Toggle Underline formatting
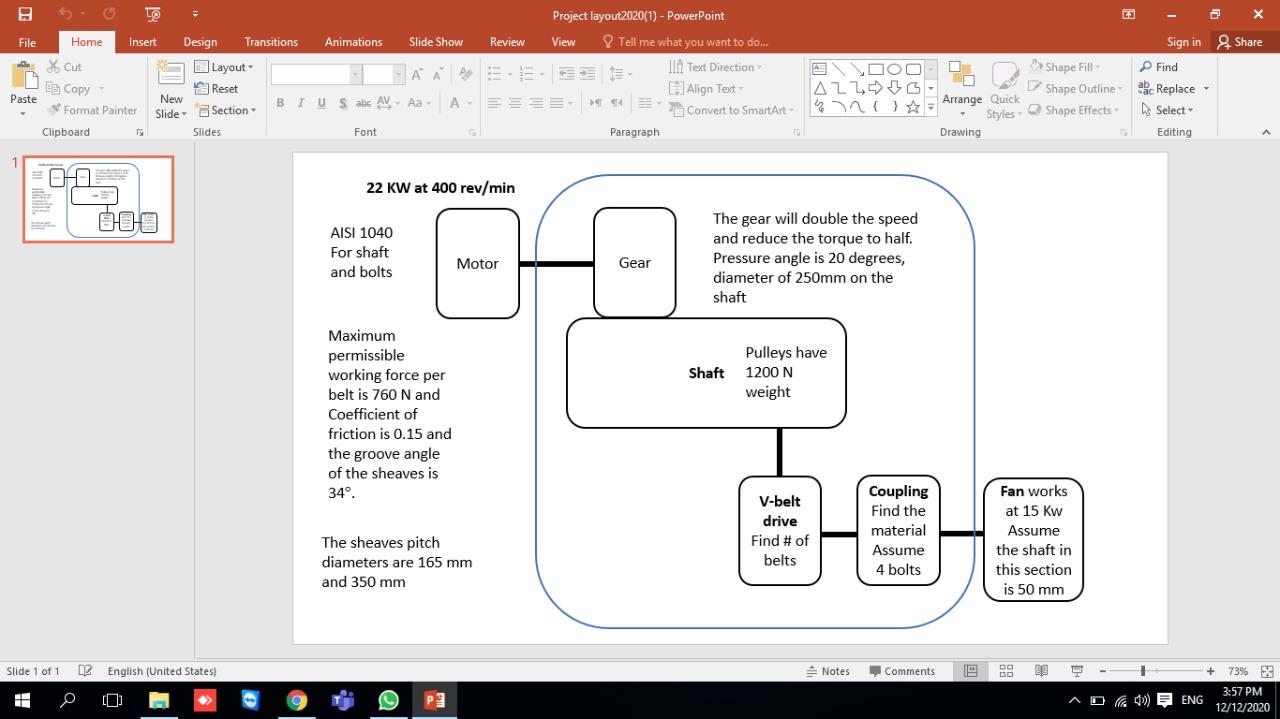The height and width of the screenshot is (719, 1280). (320, 103)
